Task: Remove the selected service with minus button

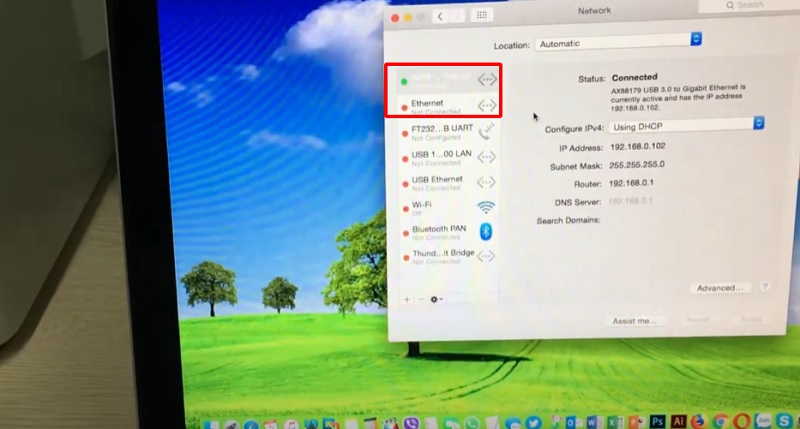Action: pos(421,299)
